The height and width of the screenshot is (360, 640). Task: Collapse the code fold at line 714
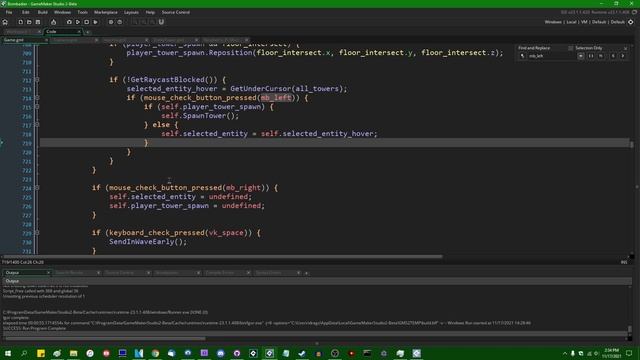(x=37, y=98)
